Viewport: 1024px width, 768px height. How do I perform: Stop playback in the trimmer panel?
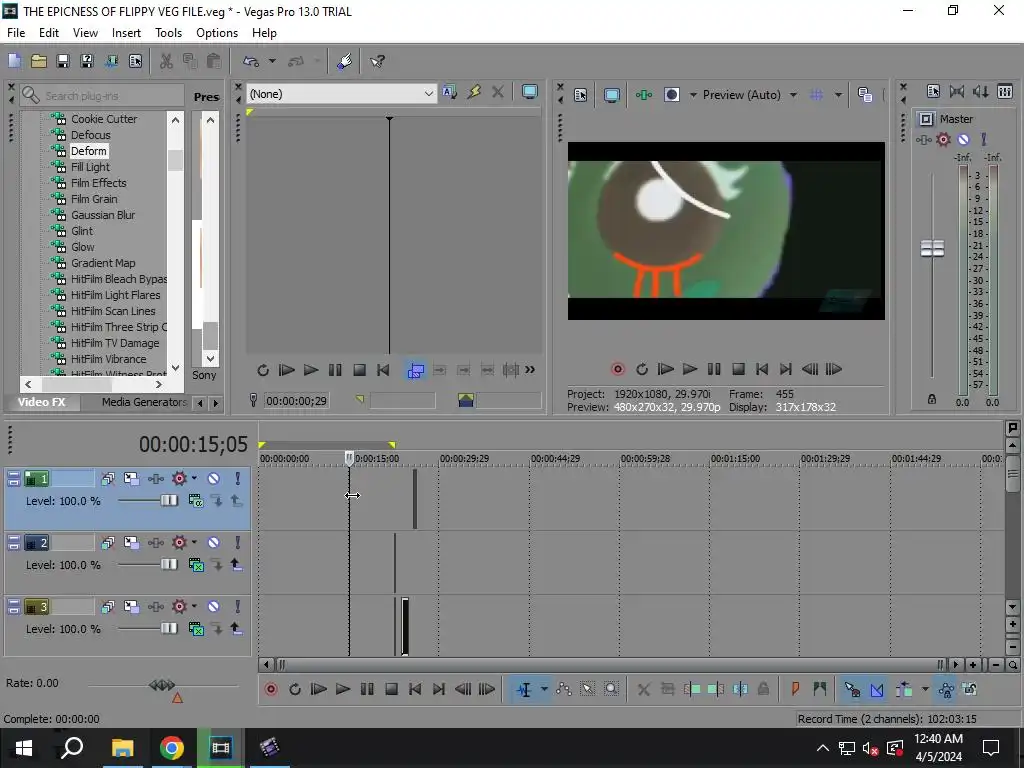359,370
